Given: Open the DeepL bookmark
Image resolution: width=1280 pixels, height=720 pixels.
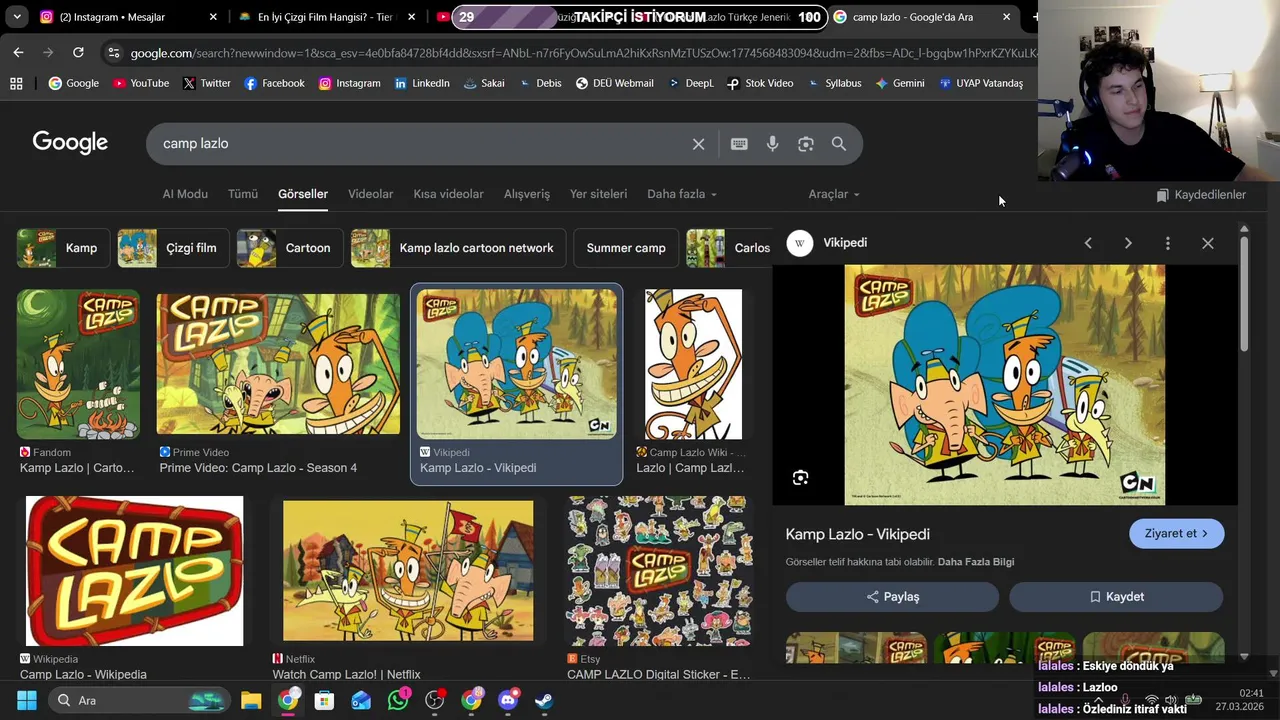Looking at the screenshot, I should tap(690, 83).
